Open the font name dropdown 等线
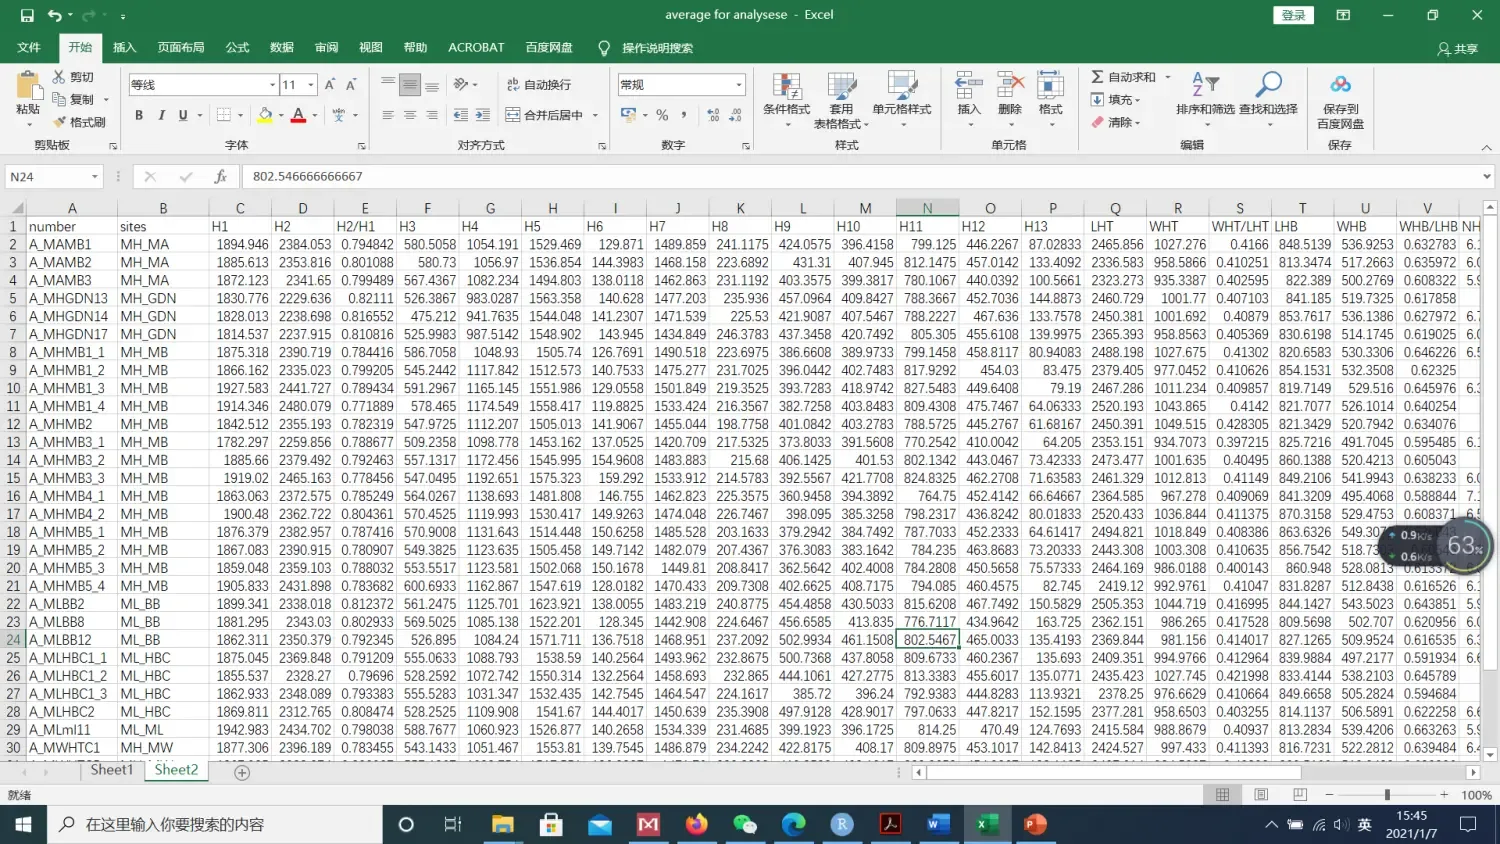 pos(272,85)
